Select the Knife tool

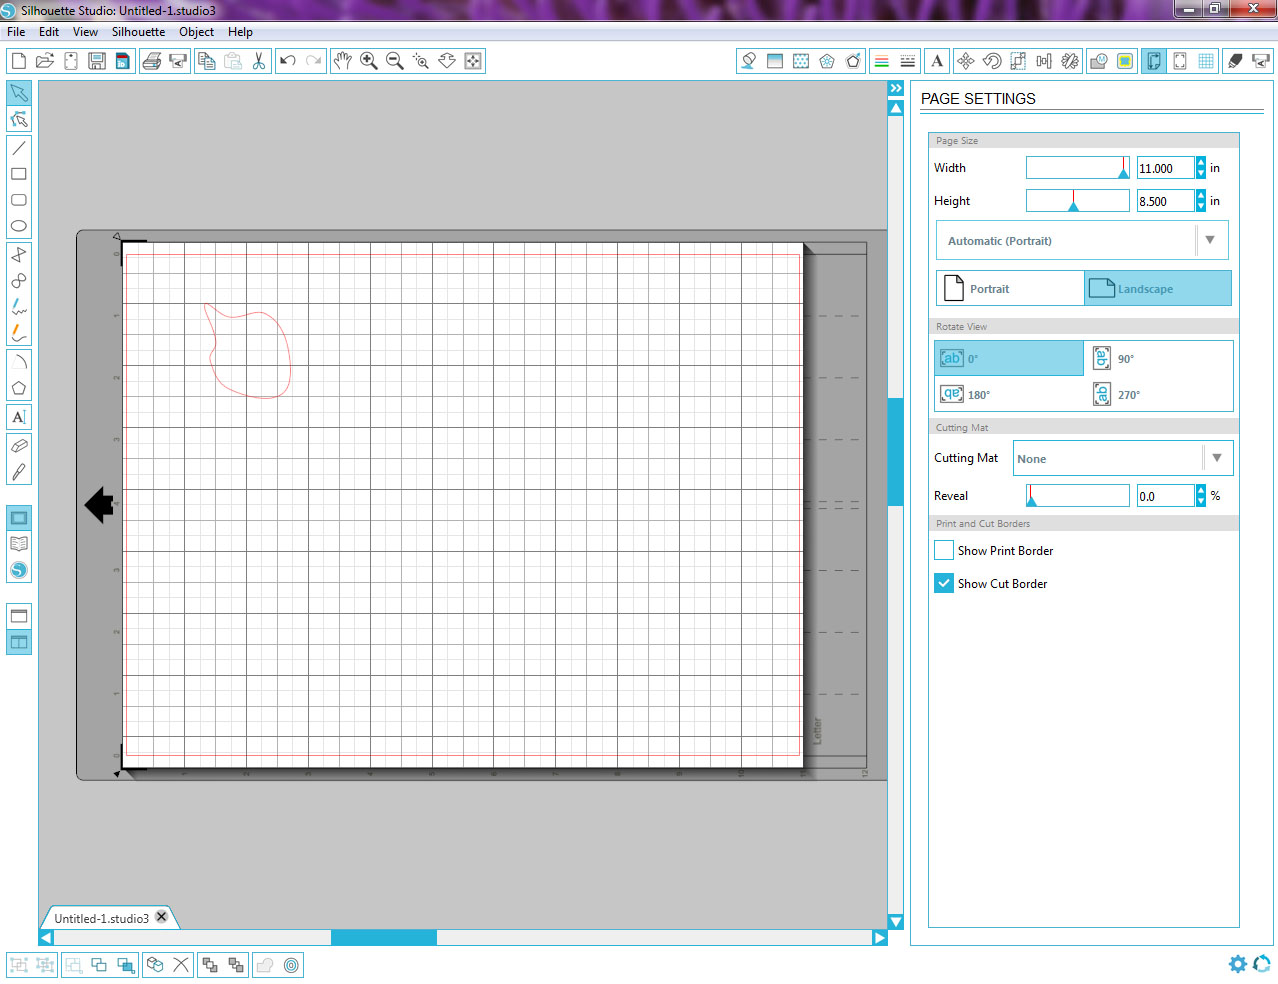(x=19, y=472)
